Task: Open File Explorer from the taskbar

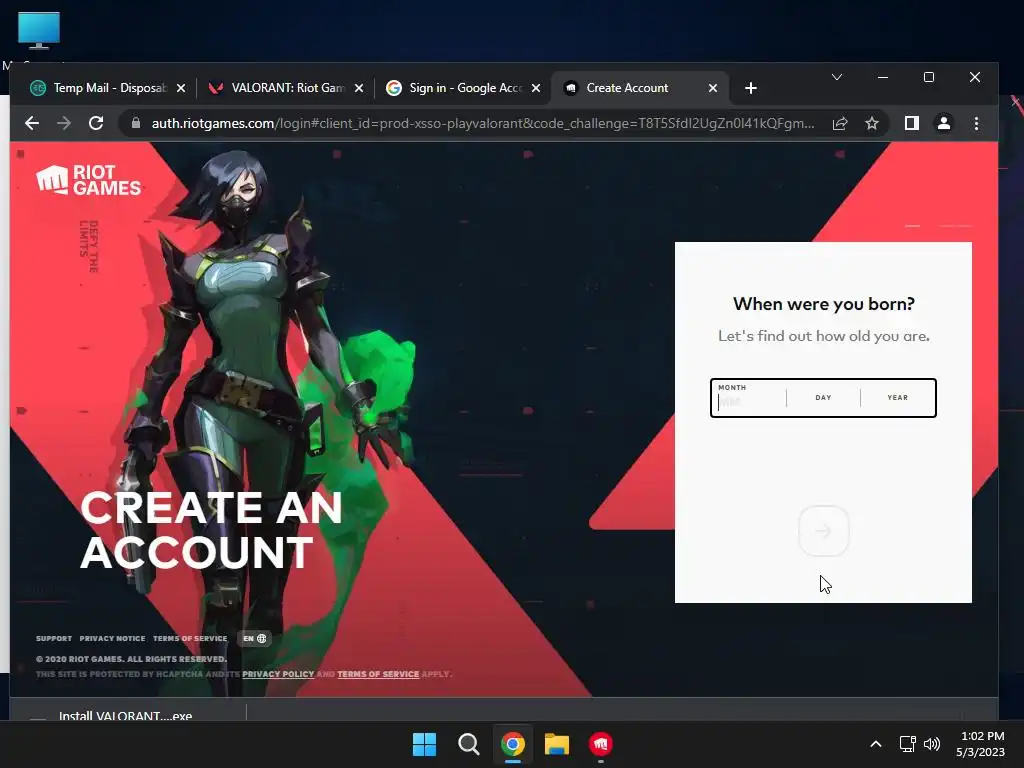Action: [x=557, y=744]
